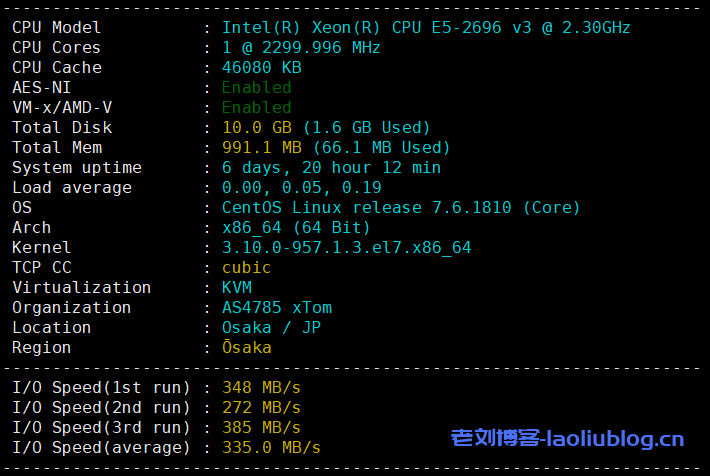The height and width of the screenshot is (476, 710).
Task: Click the CentOS Linux release text
Action: click(400, 207)
